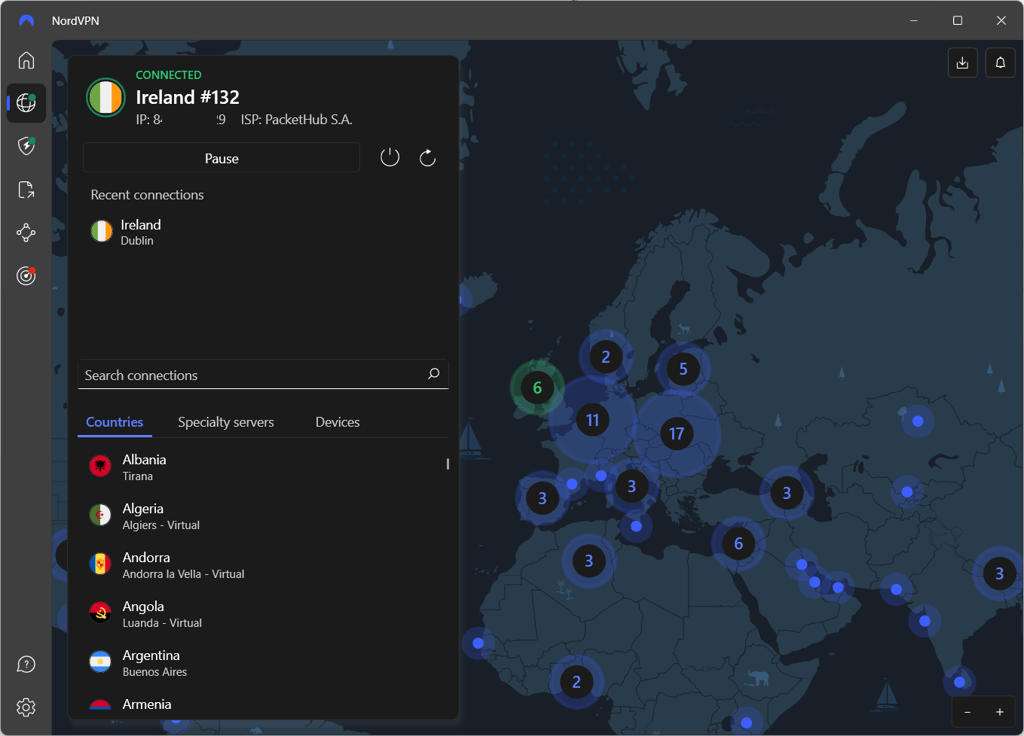Image resolution: width=1024 pixels, height=736 pixels.
Task: Click ISP: PacketHub S.A. text
Action: click(x=296, y=120)
